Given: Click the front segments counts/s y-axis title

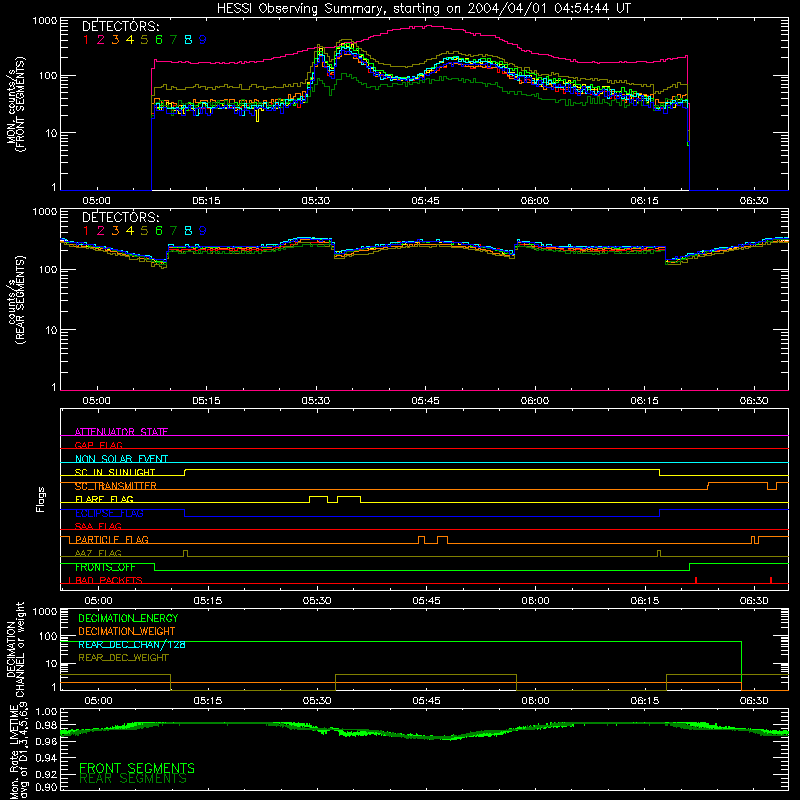Looking at the screenshot, I should tap(15, 104).
